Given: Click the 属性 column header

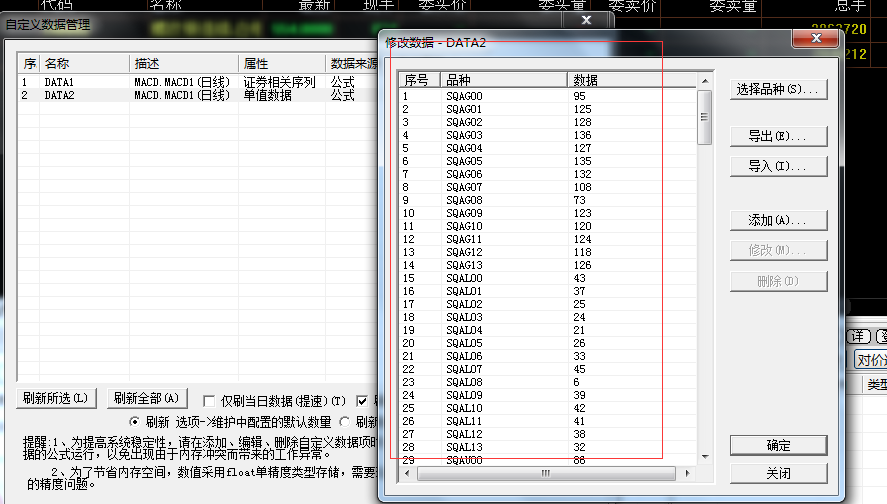Looking at the screenshot, I should [x=282, y=63].
